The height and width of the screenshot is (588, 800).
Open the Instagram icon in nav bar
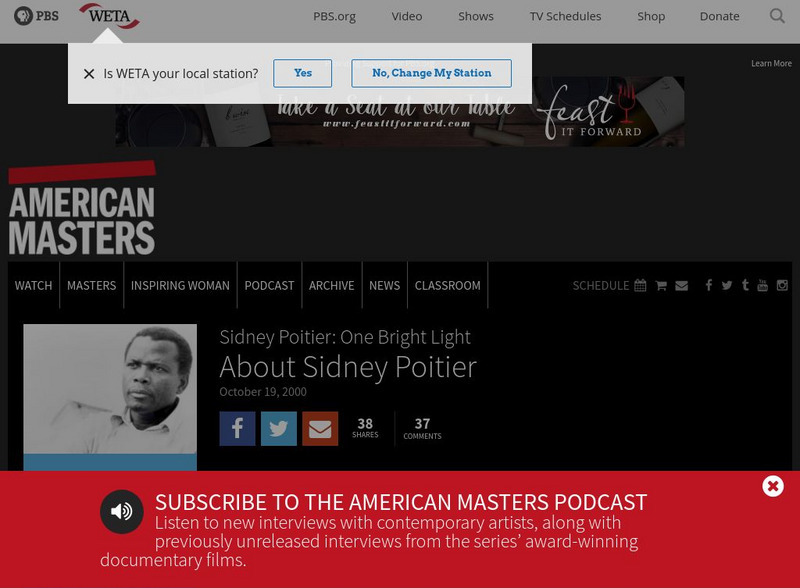782,285
